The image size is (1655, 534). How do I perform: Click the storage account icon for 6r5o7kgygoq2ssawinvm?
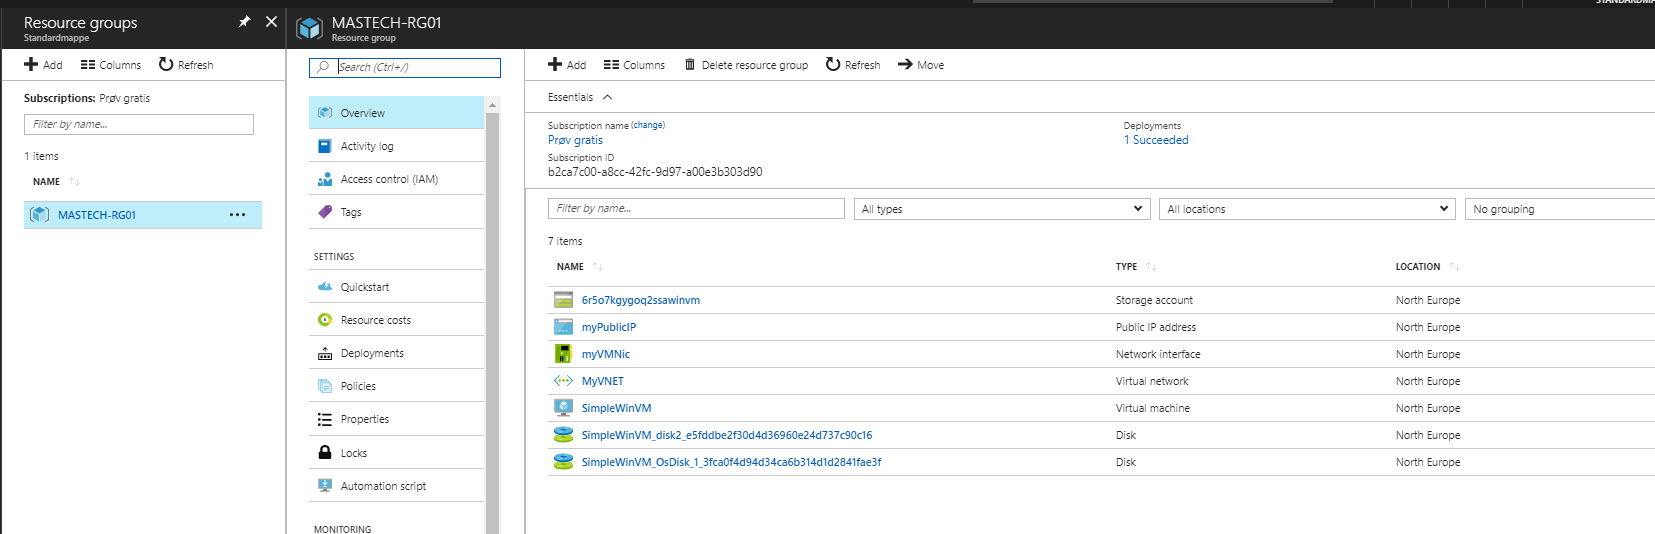(563, 300)
